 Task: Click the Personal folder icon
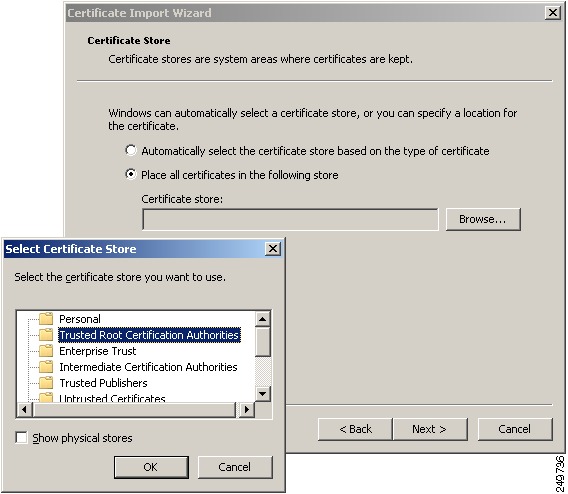tap(46, 319)
